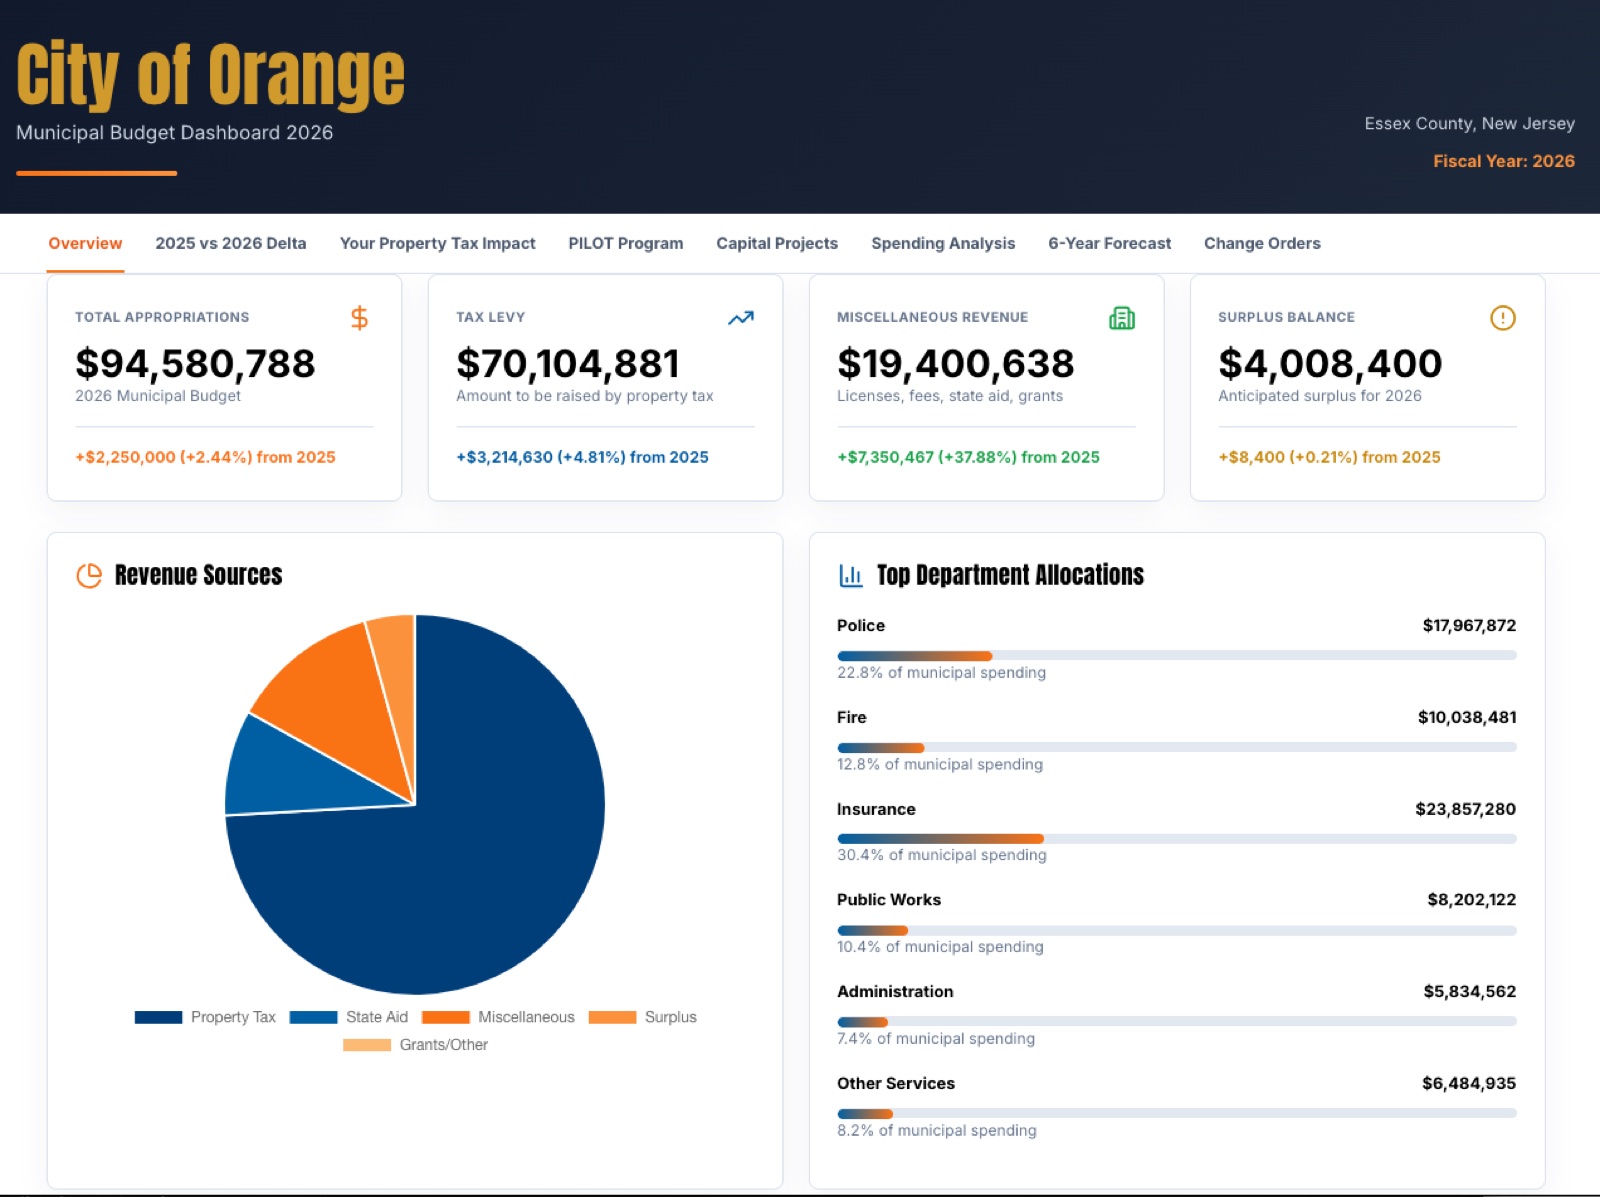
Task: Click the +$8,400 (+0.21%) from 2025 text
Action: (1329, 457)
